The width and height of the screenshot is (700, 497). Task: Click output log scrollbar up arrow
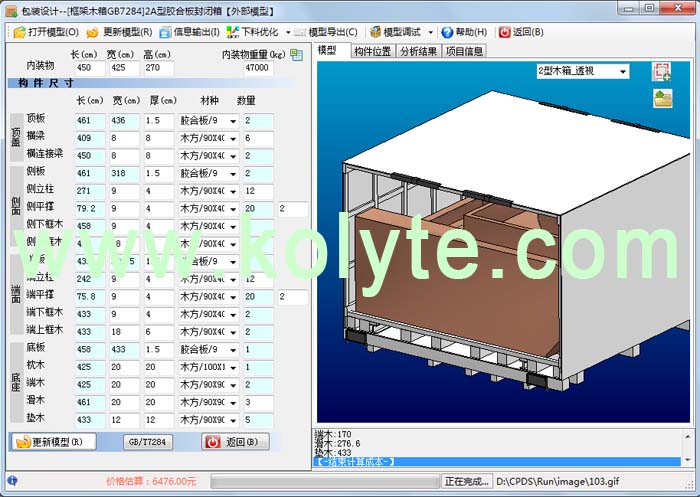[x=688, y=436]
